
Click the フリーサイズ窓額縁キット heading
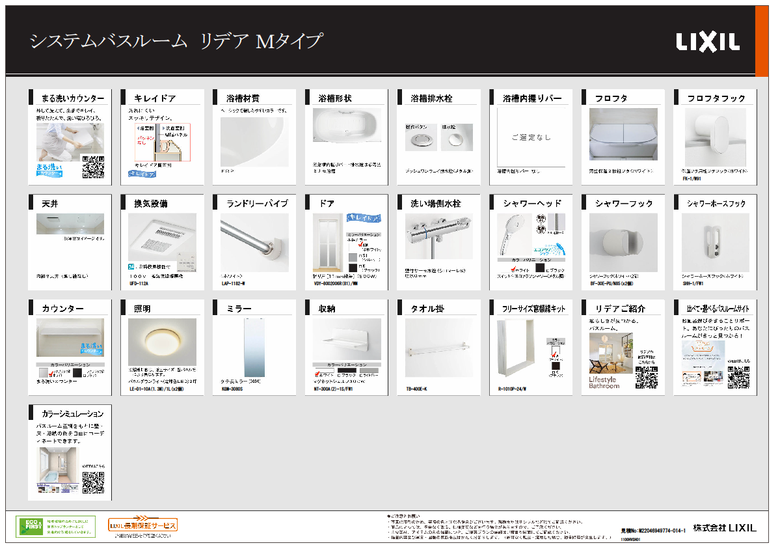click(x=534, y=309)
